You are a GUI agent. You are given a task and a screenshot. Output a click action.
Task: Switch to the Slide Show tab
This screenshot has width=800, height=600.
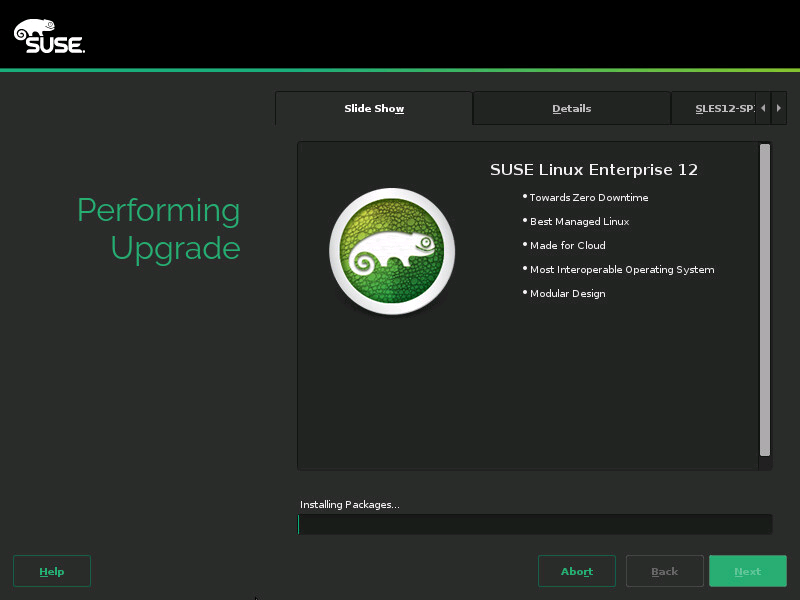coord(374,108)
